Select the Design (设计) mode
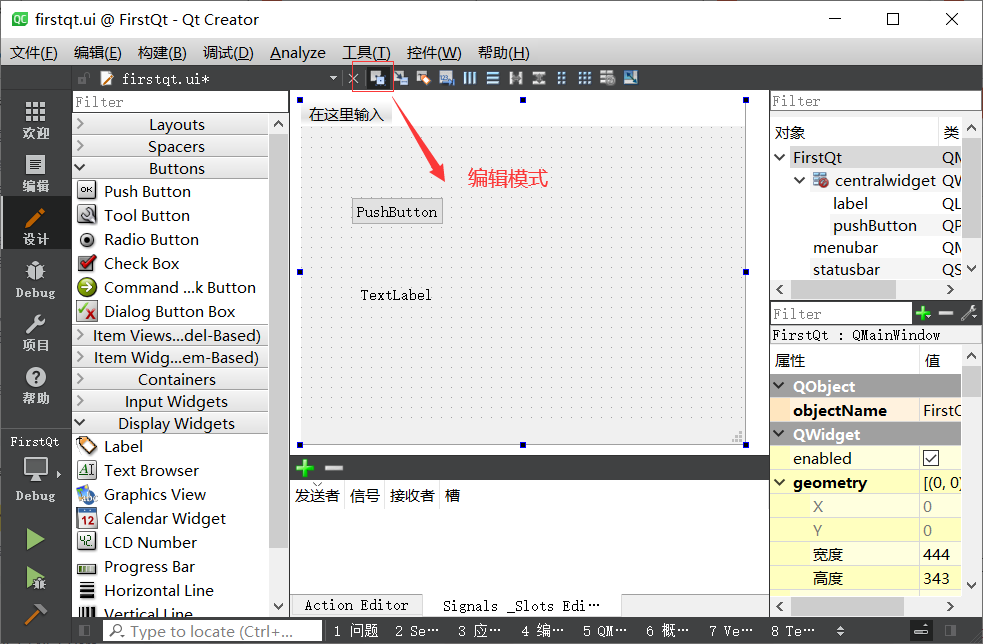Viewport: 983px width, 644px height. [35, 224]
